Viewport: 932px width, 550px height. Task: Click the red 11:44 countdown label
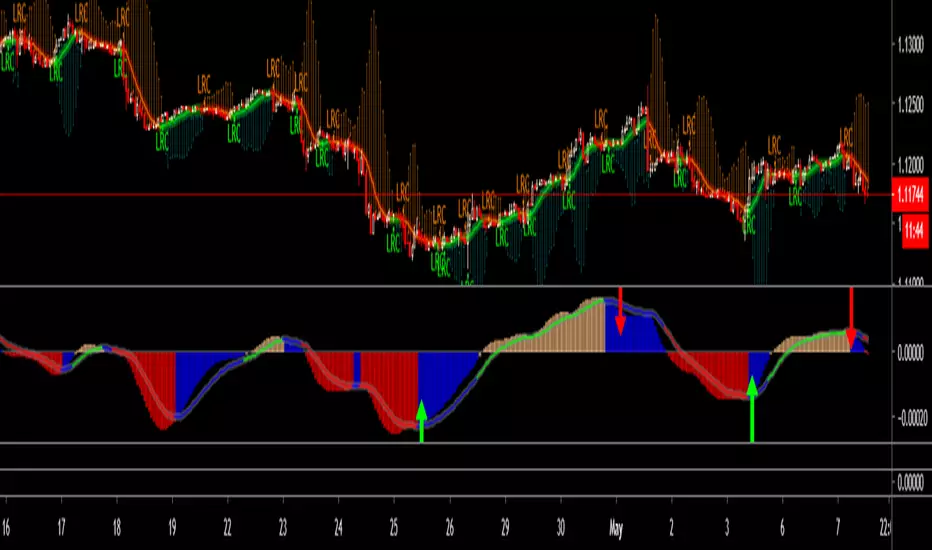tap(914, 230)
